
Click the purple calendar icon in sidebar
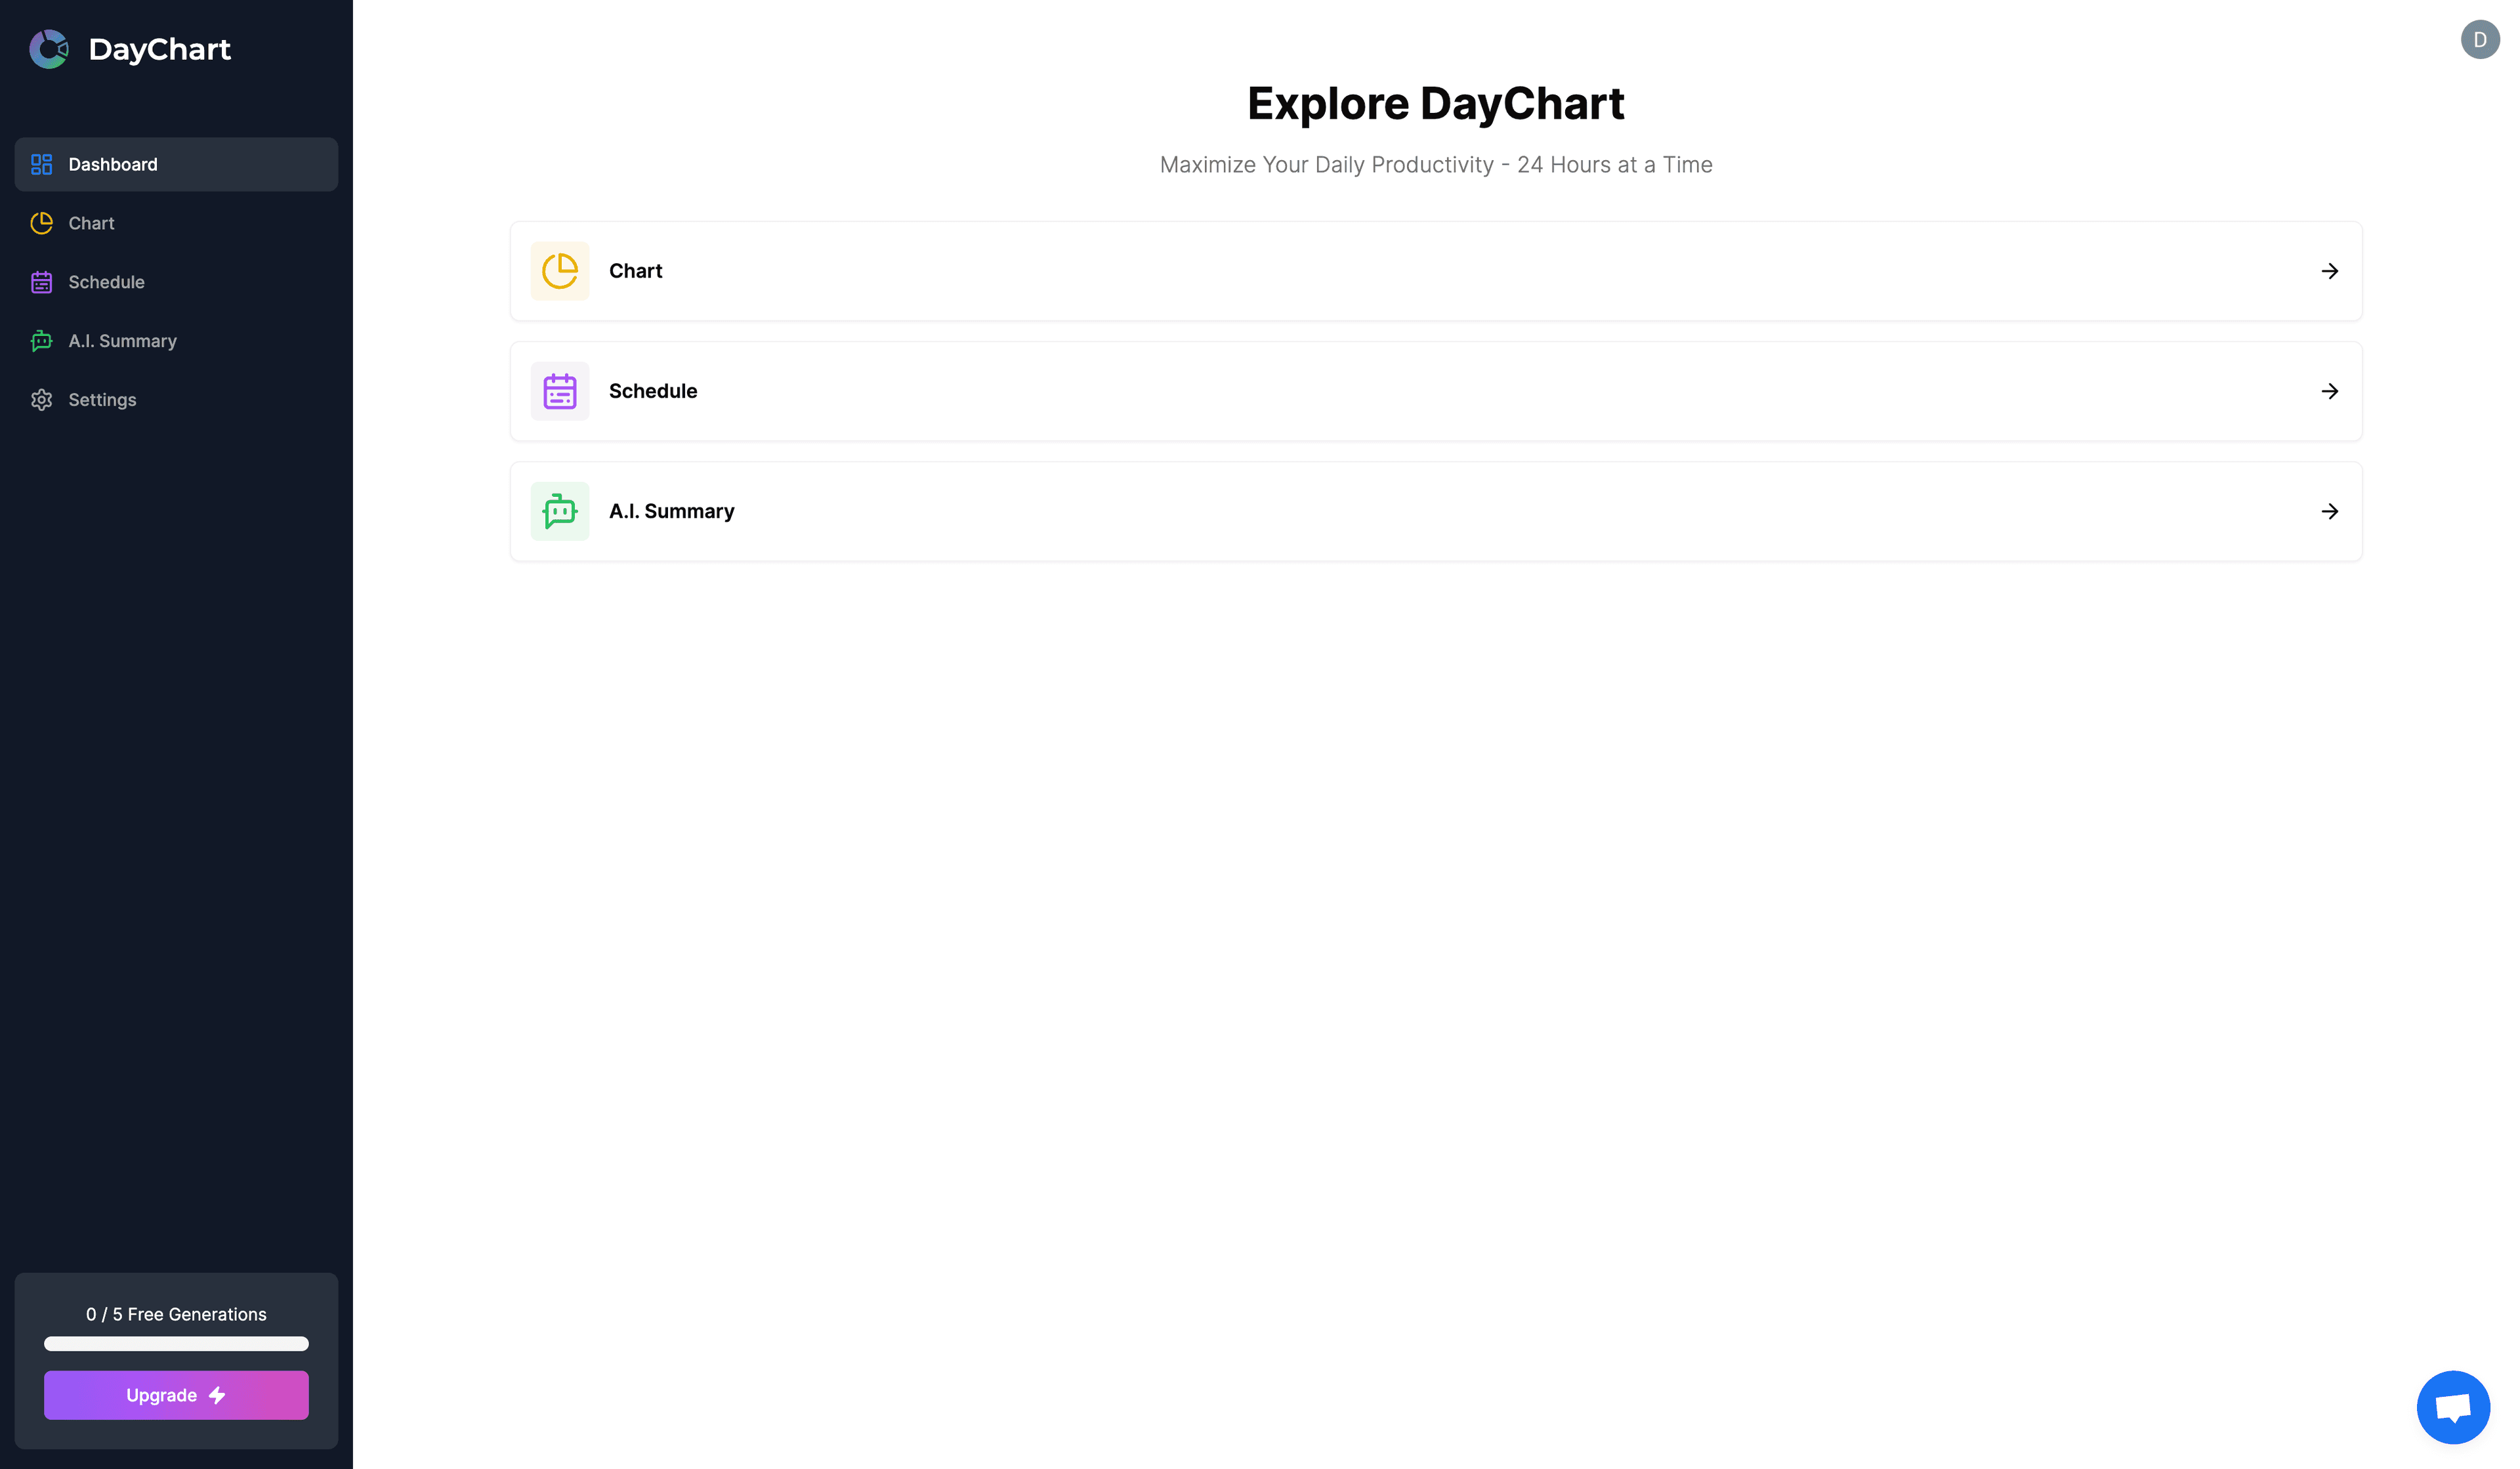[41, 282]
